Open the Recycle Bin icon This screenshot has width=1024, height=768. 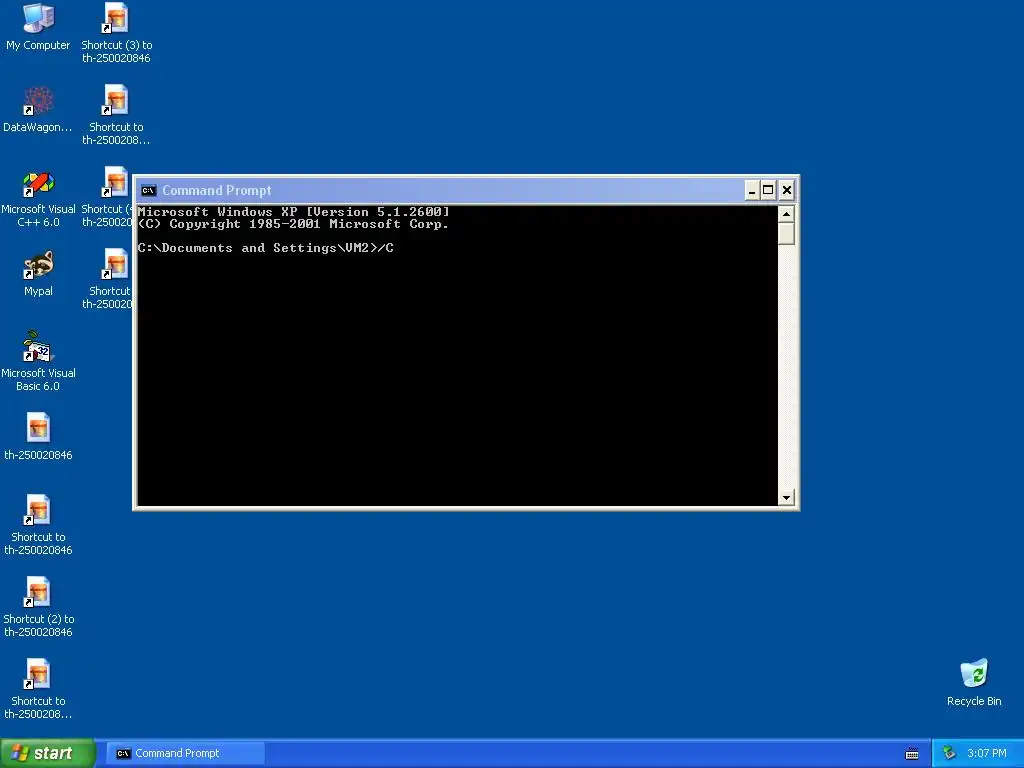click(974, 682)
